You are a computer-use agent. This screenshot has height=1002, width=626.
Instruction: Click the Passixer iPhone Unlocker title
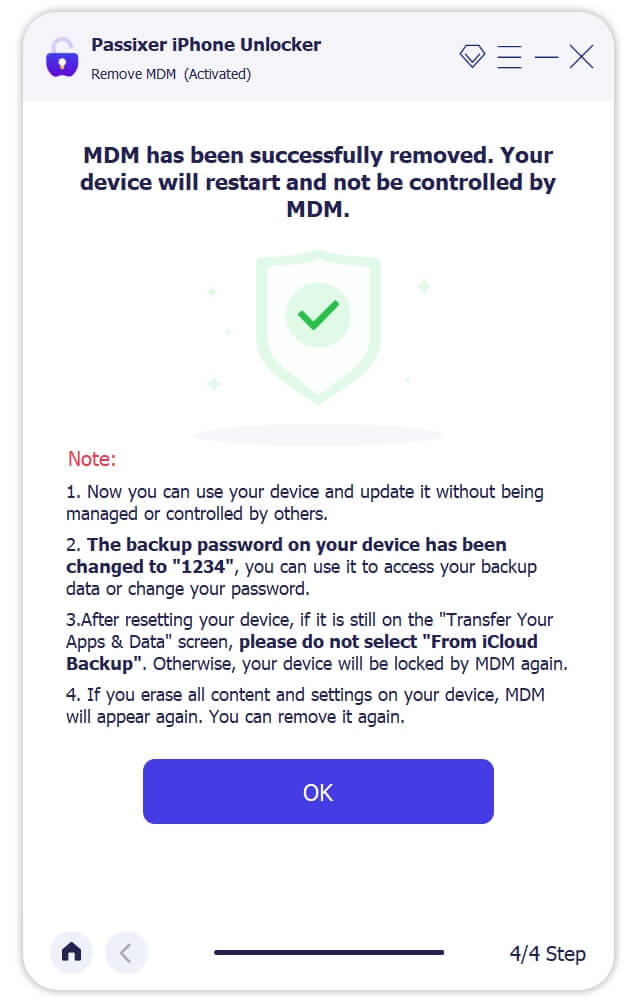206,45
